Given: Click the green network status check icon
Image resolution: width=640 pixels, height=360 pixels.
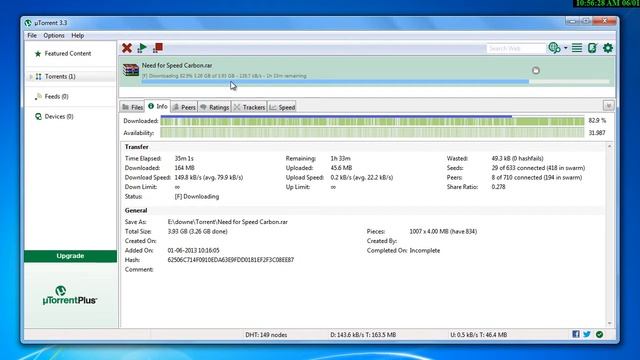Looking at the screenshot, I should 599,334.
